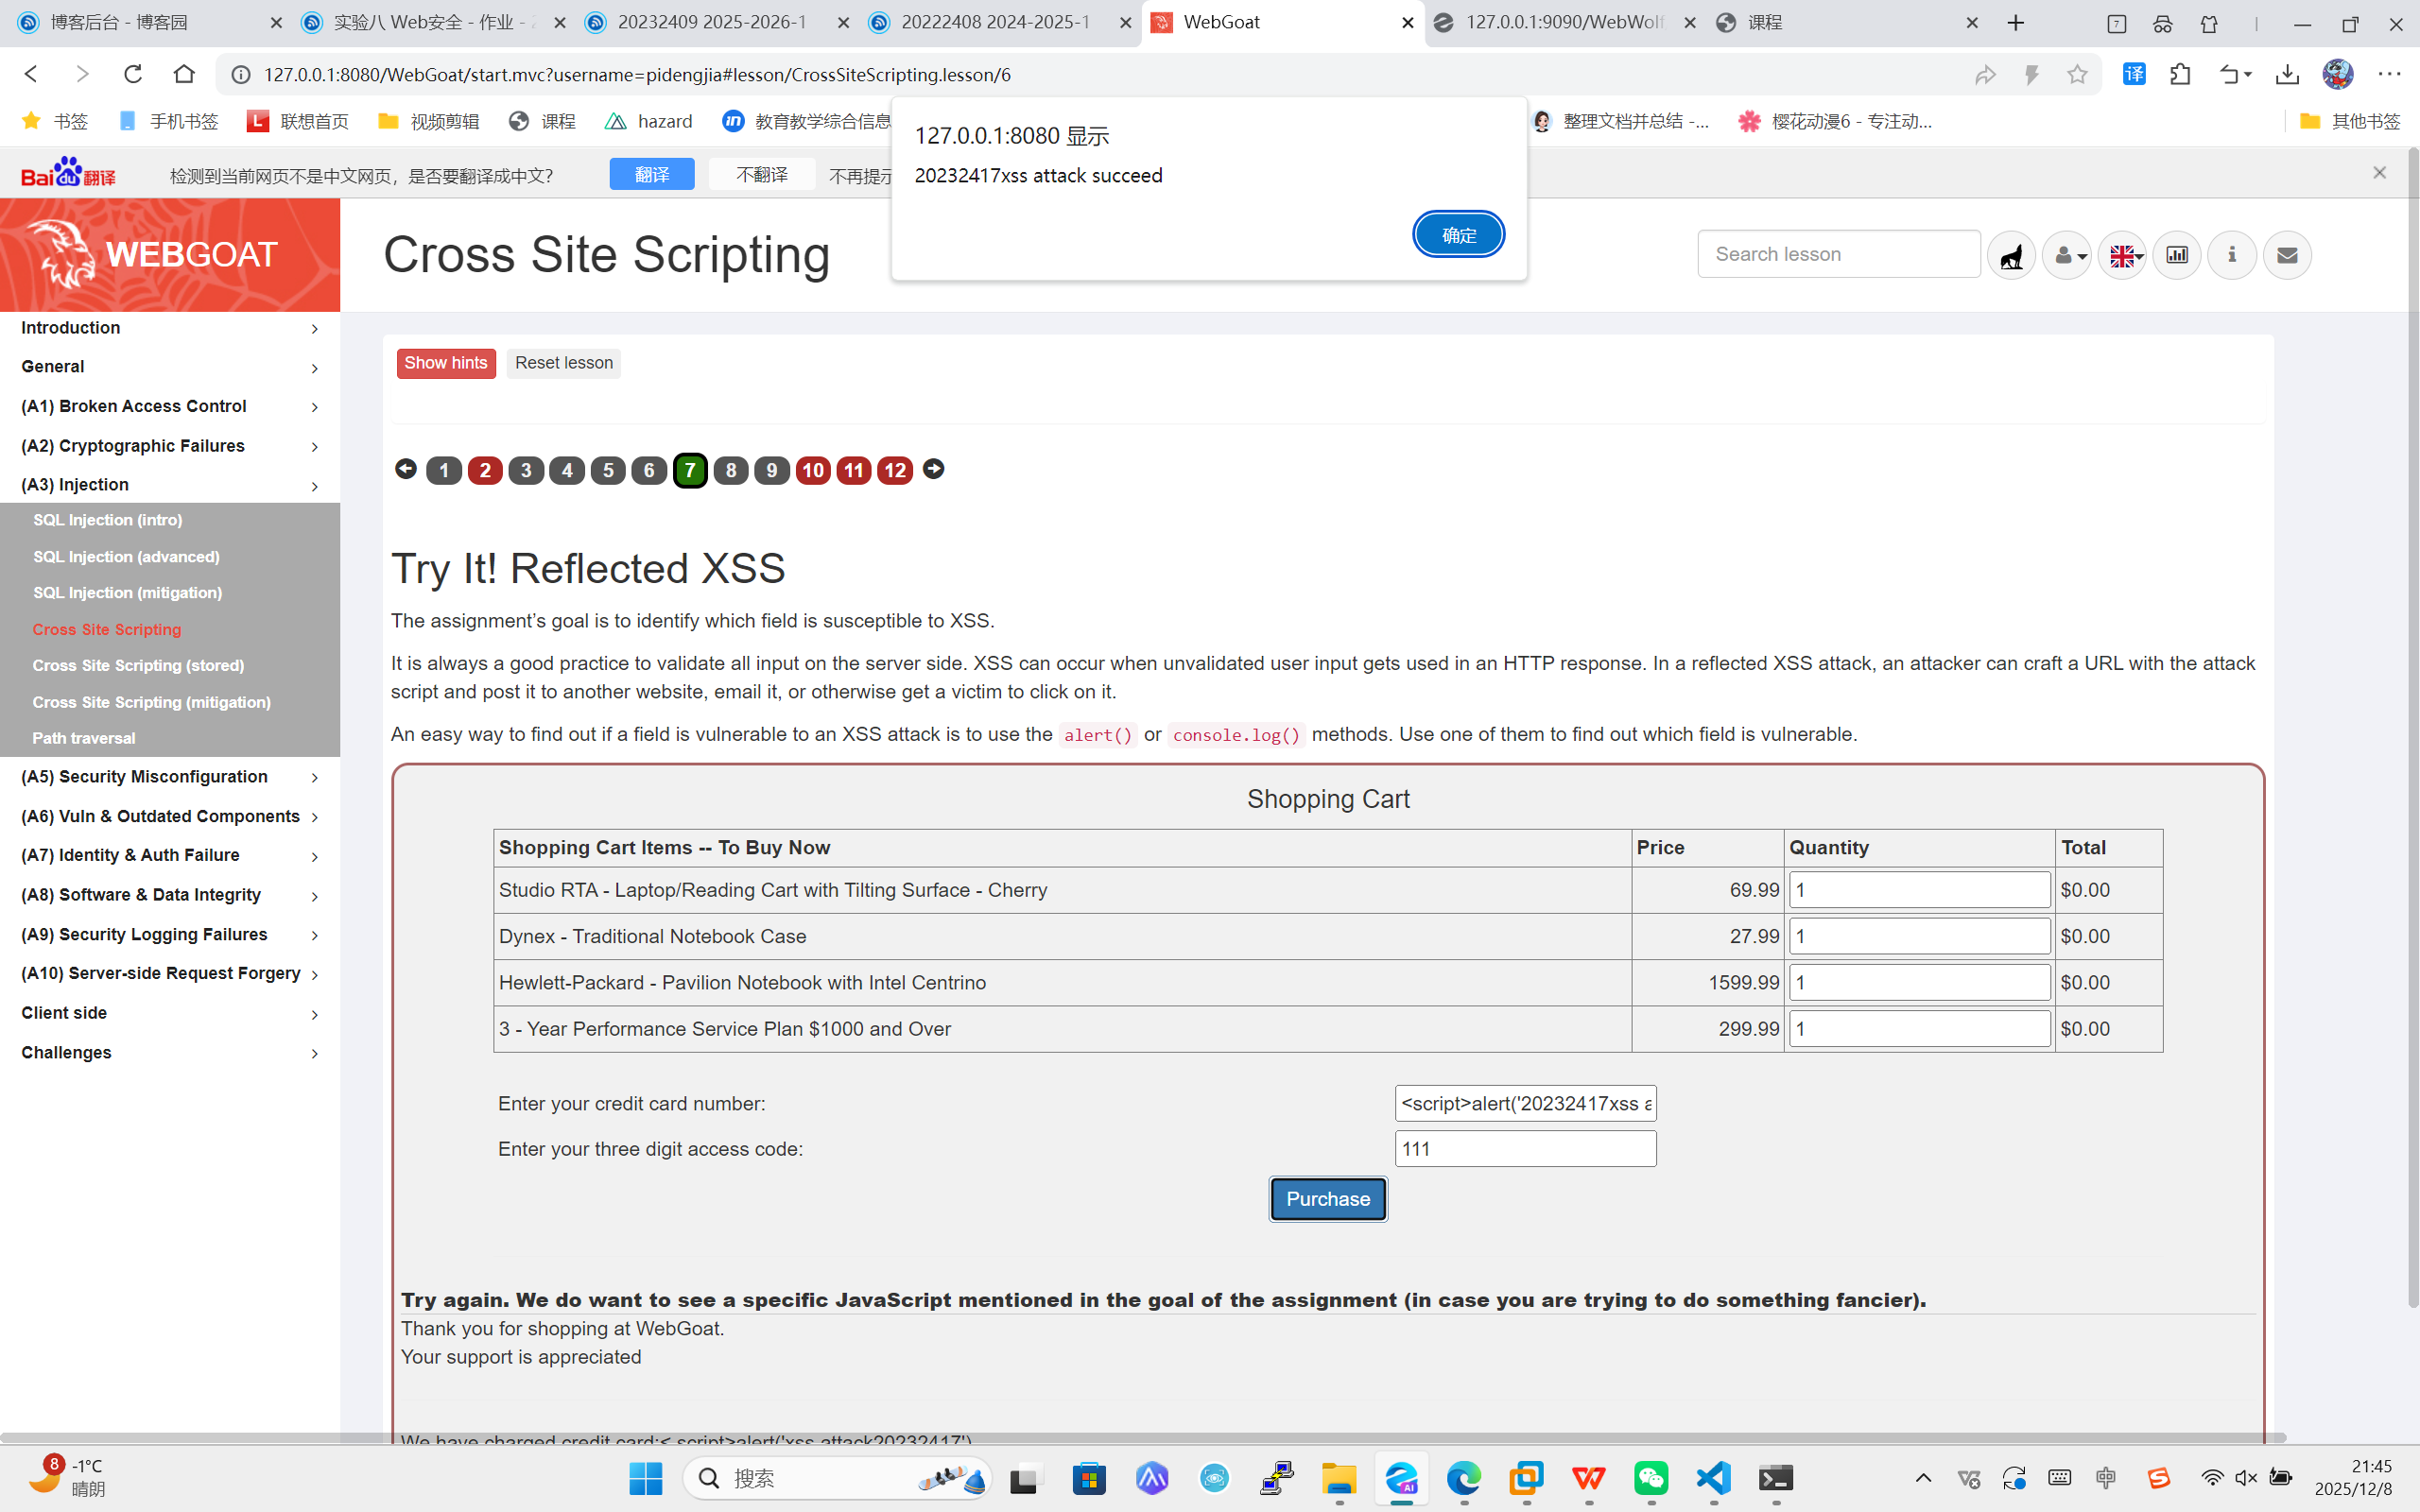
Task: Open the report card chart icon
Action: [2177, 255]
